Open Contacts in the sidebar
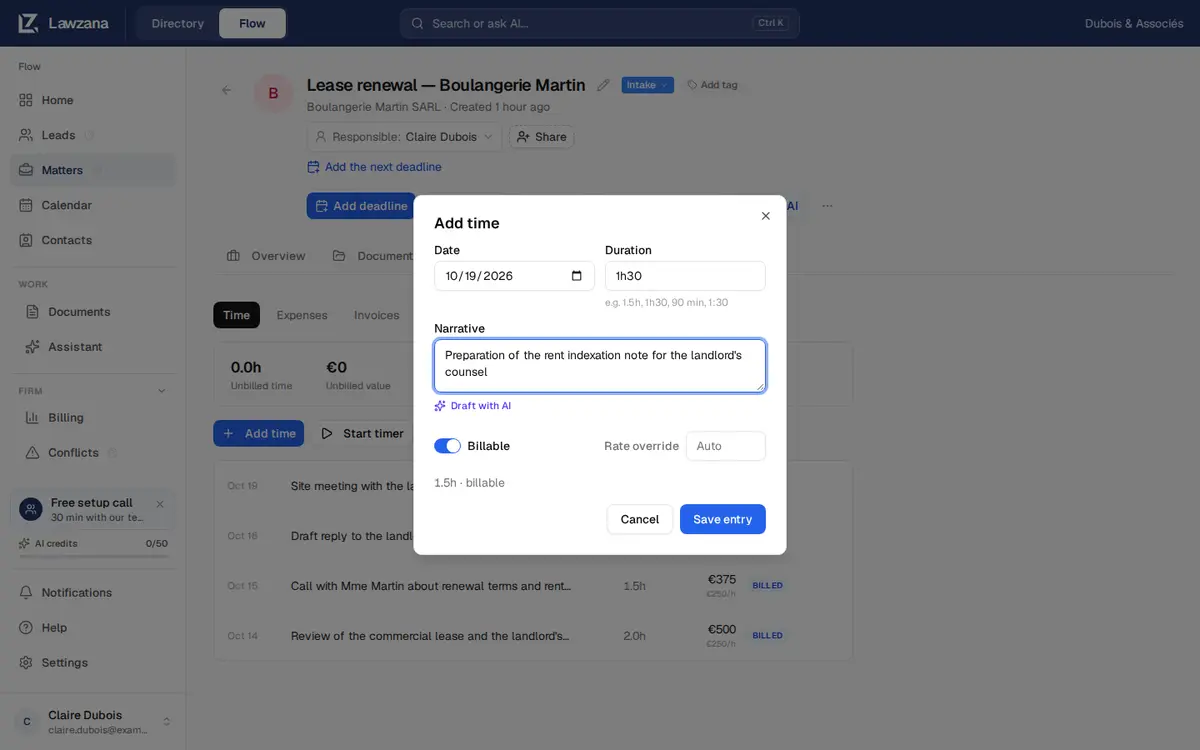Screen dimensions: 1200x750 point(93,240)
